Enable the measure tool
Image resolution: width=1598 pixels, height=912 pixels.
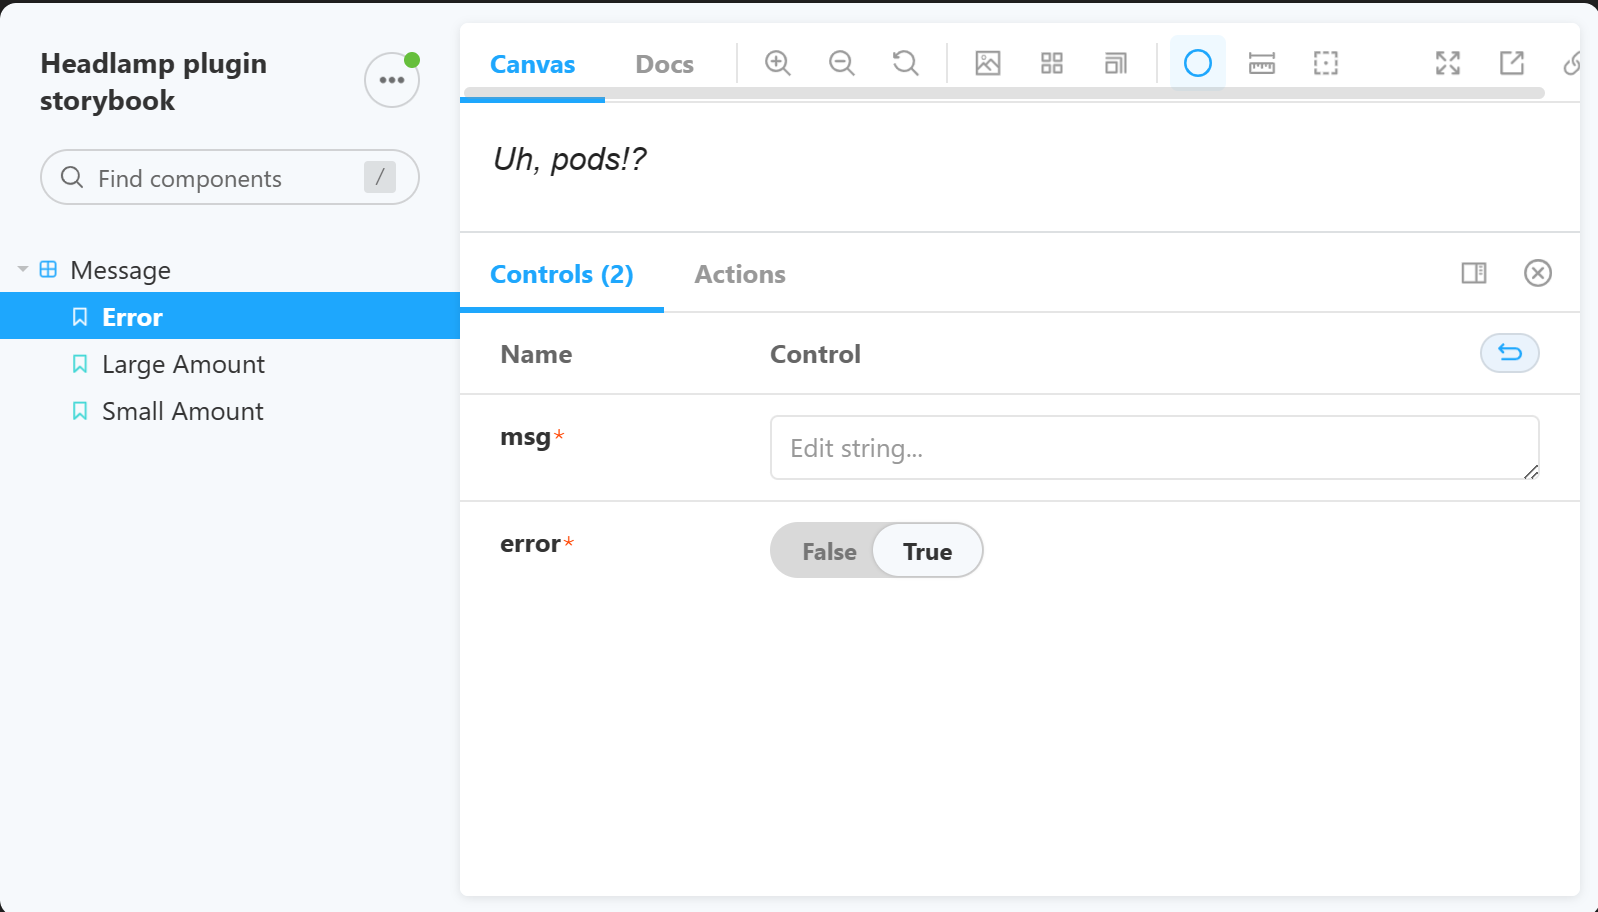click(1262, 63)
